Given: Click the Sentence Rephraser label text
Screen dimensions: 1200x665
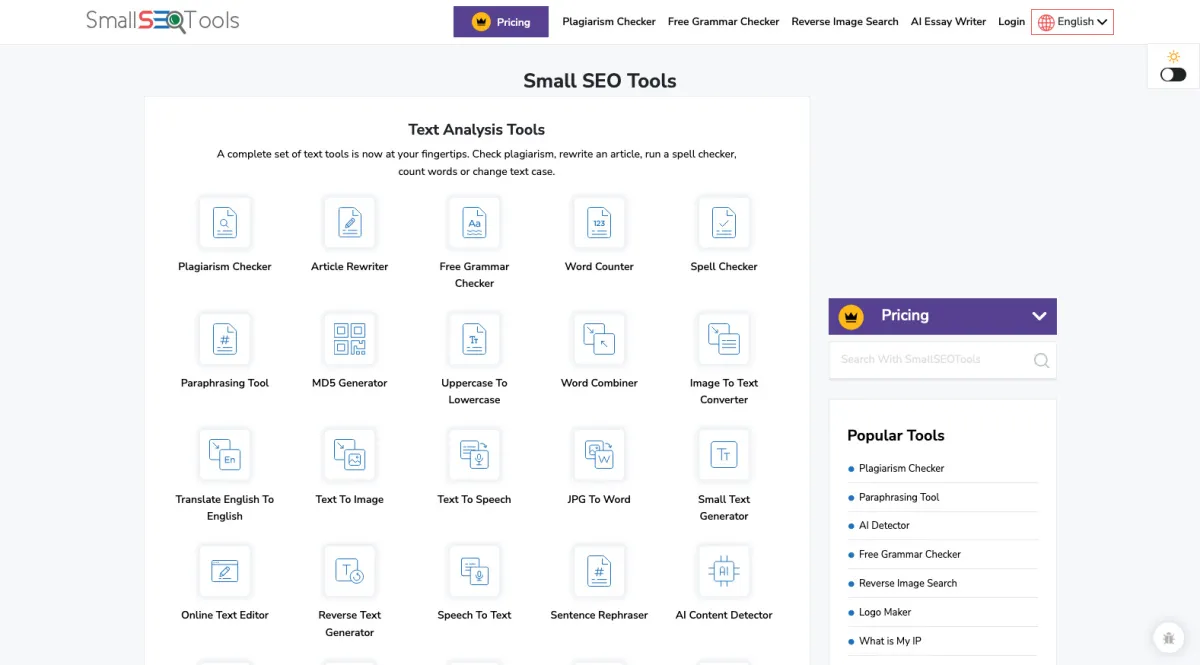Looking at the screenshot, I should point(599,615).
